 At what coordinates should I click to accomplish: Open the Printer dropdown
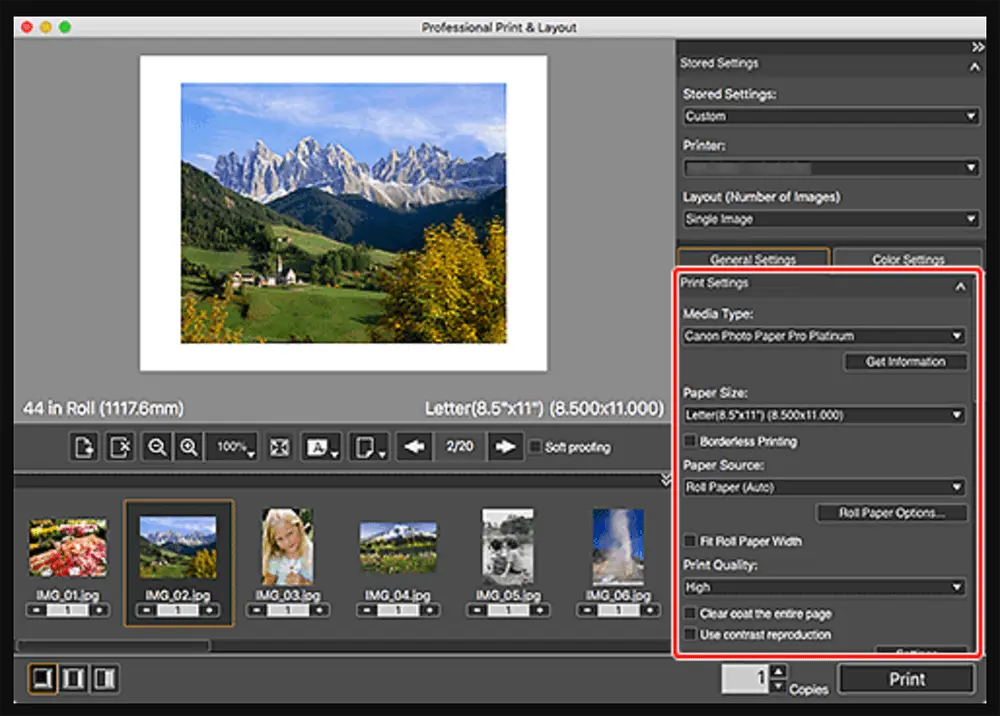pos(831,168)
